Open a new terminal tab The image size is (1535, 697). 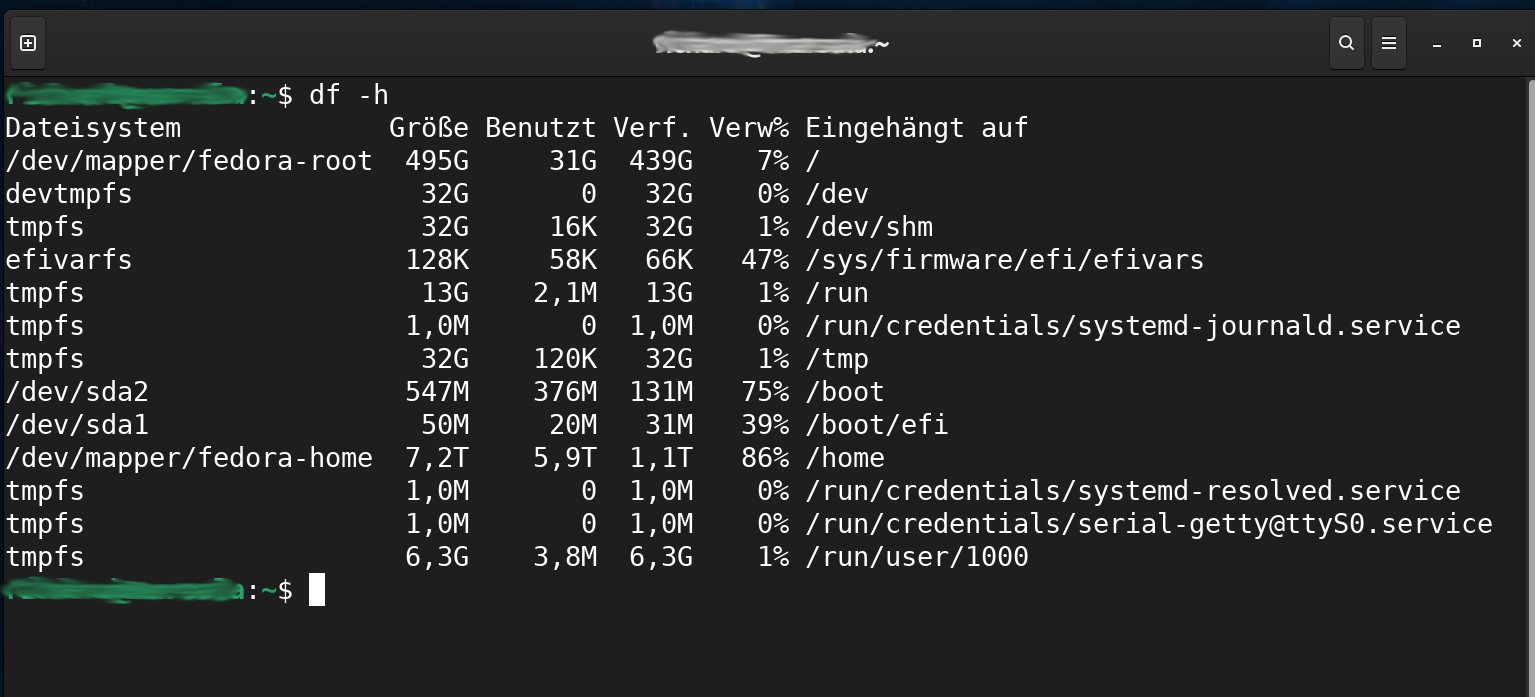click(x=28, y=43)
